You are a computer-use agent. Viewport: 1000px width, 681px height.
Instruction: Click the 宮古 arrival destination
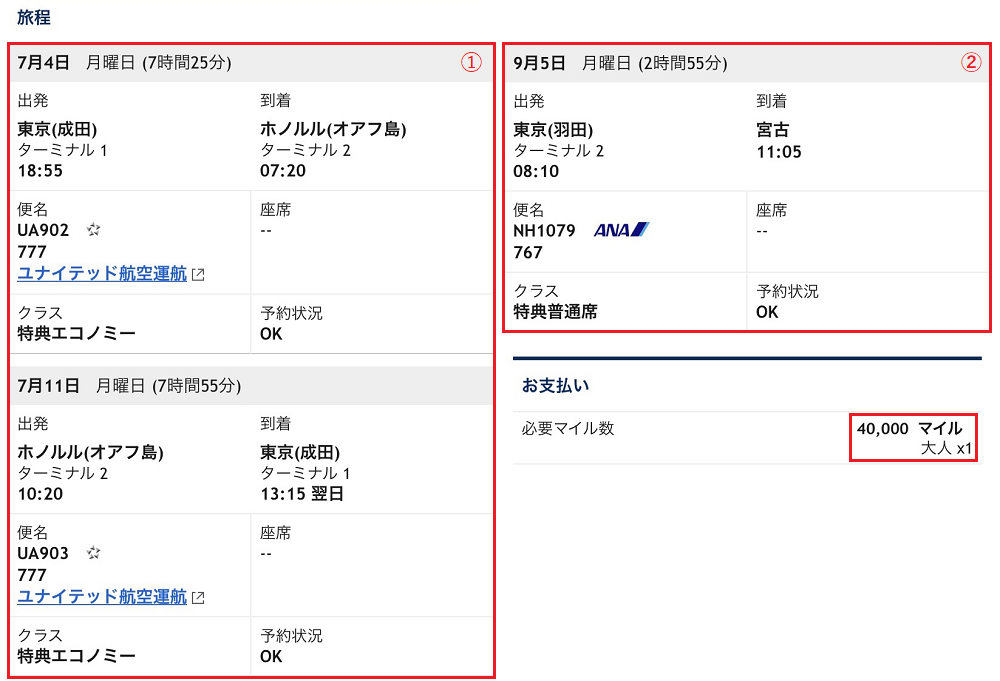pos(773,130)
